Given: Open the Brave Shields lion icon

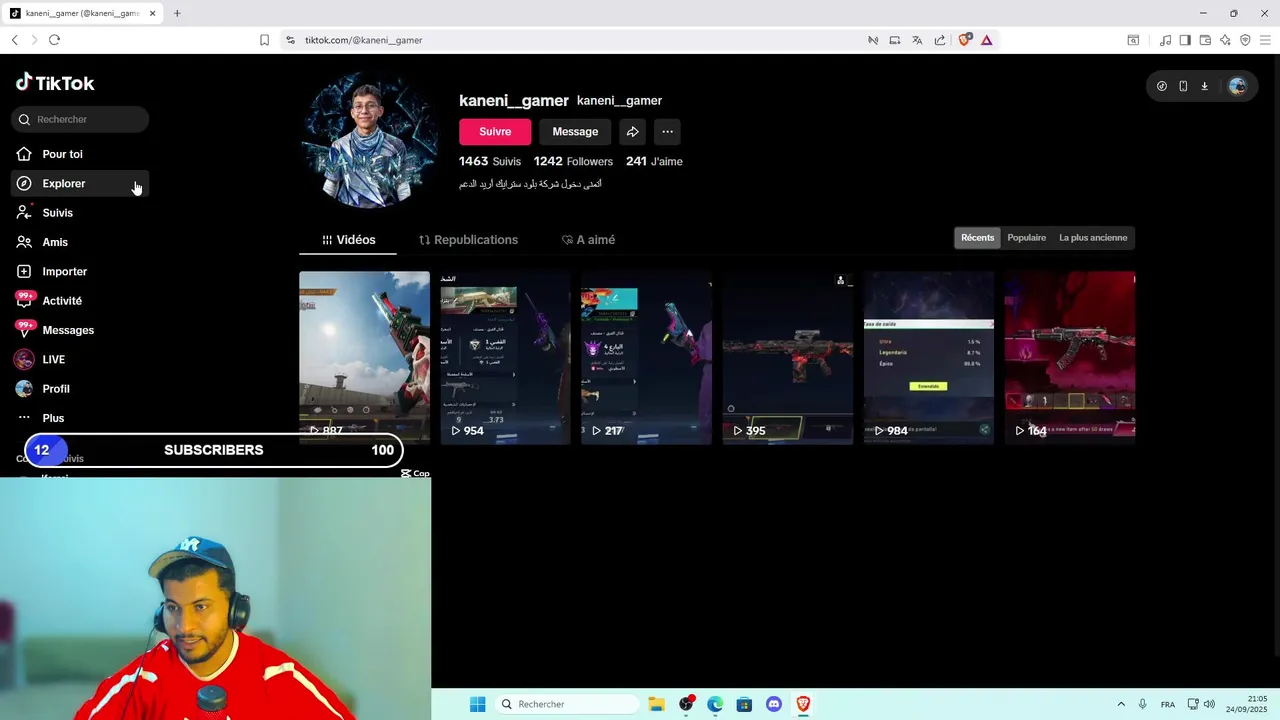Looking at the screenshot, I should [x=965, y=40].
